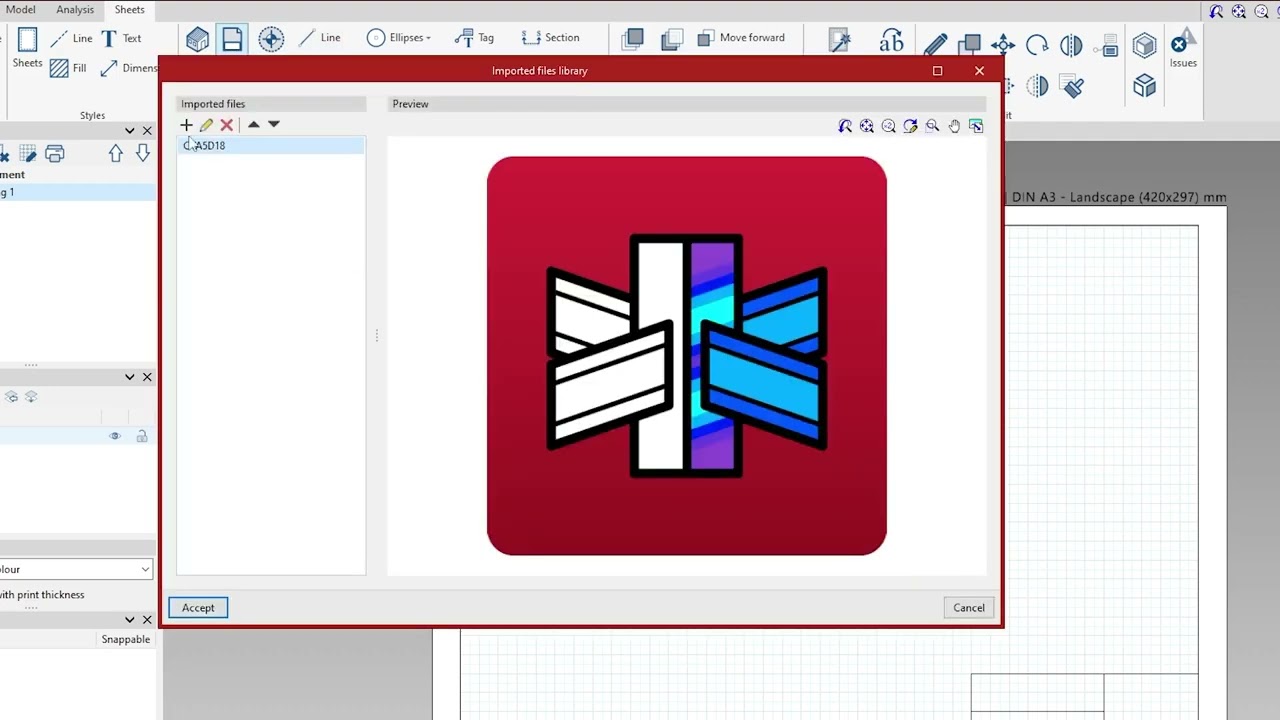Click the ab text rotate icon
The image size is (1280, 720).
[x=891, y=42]
